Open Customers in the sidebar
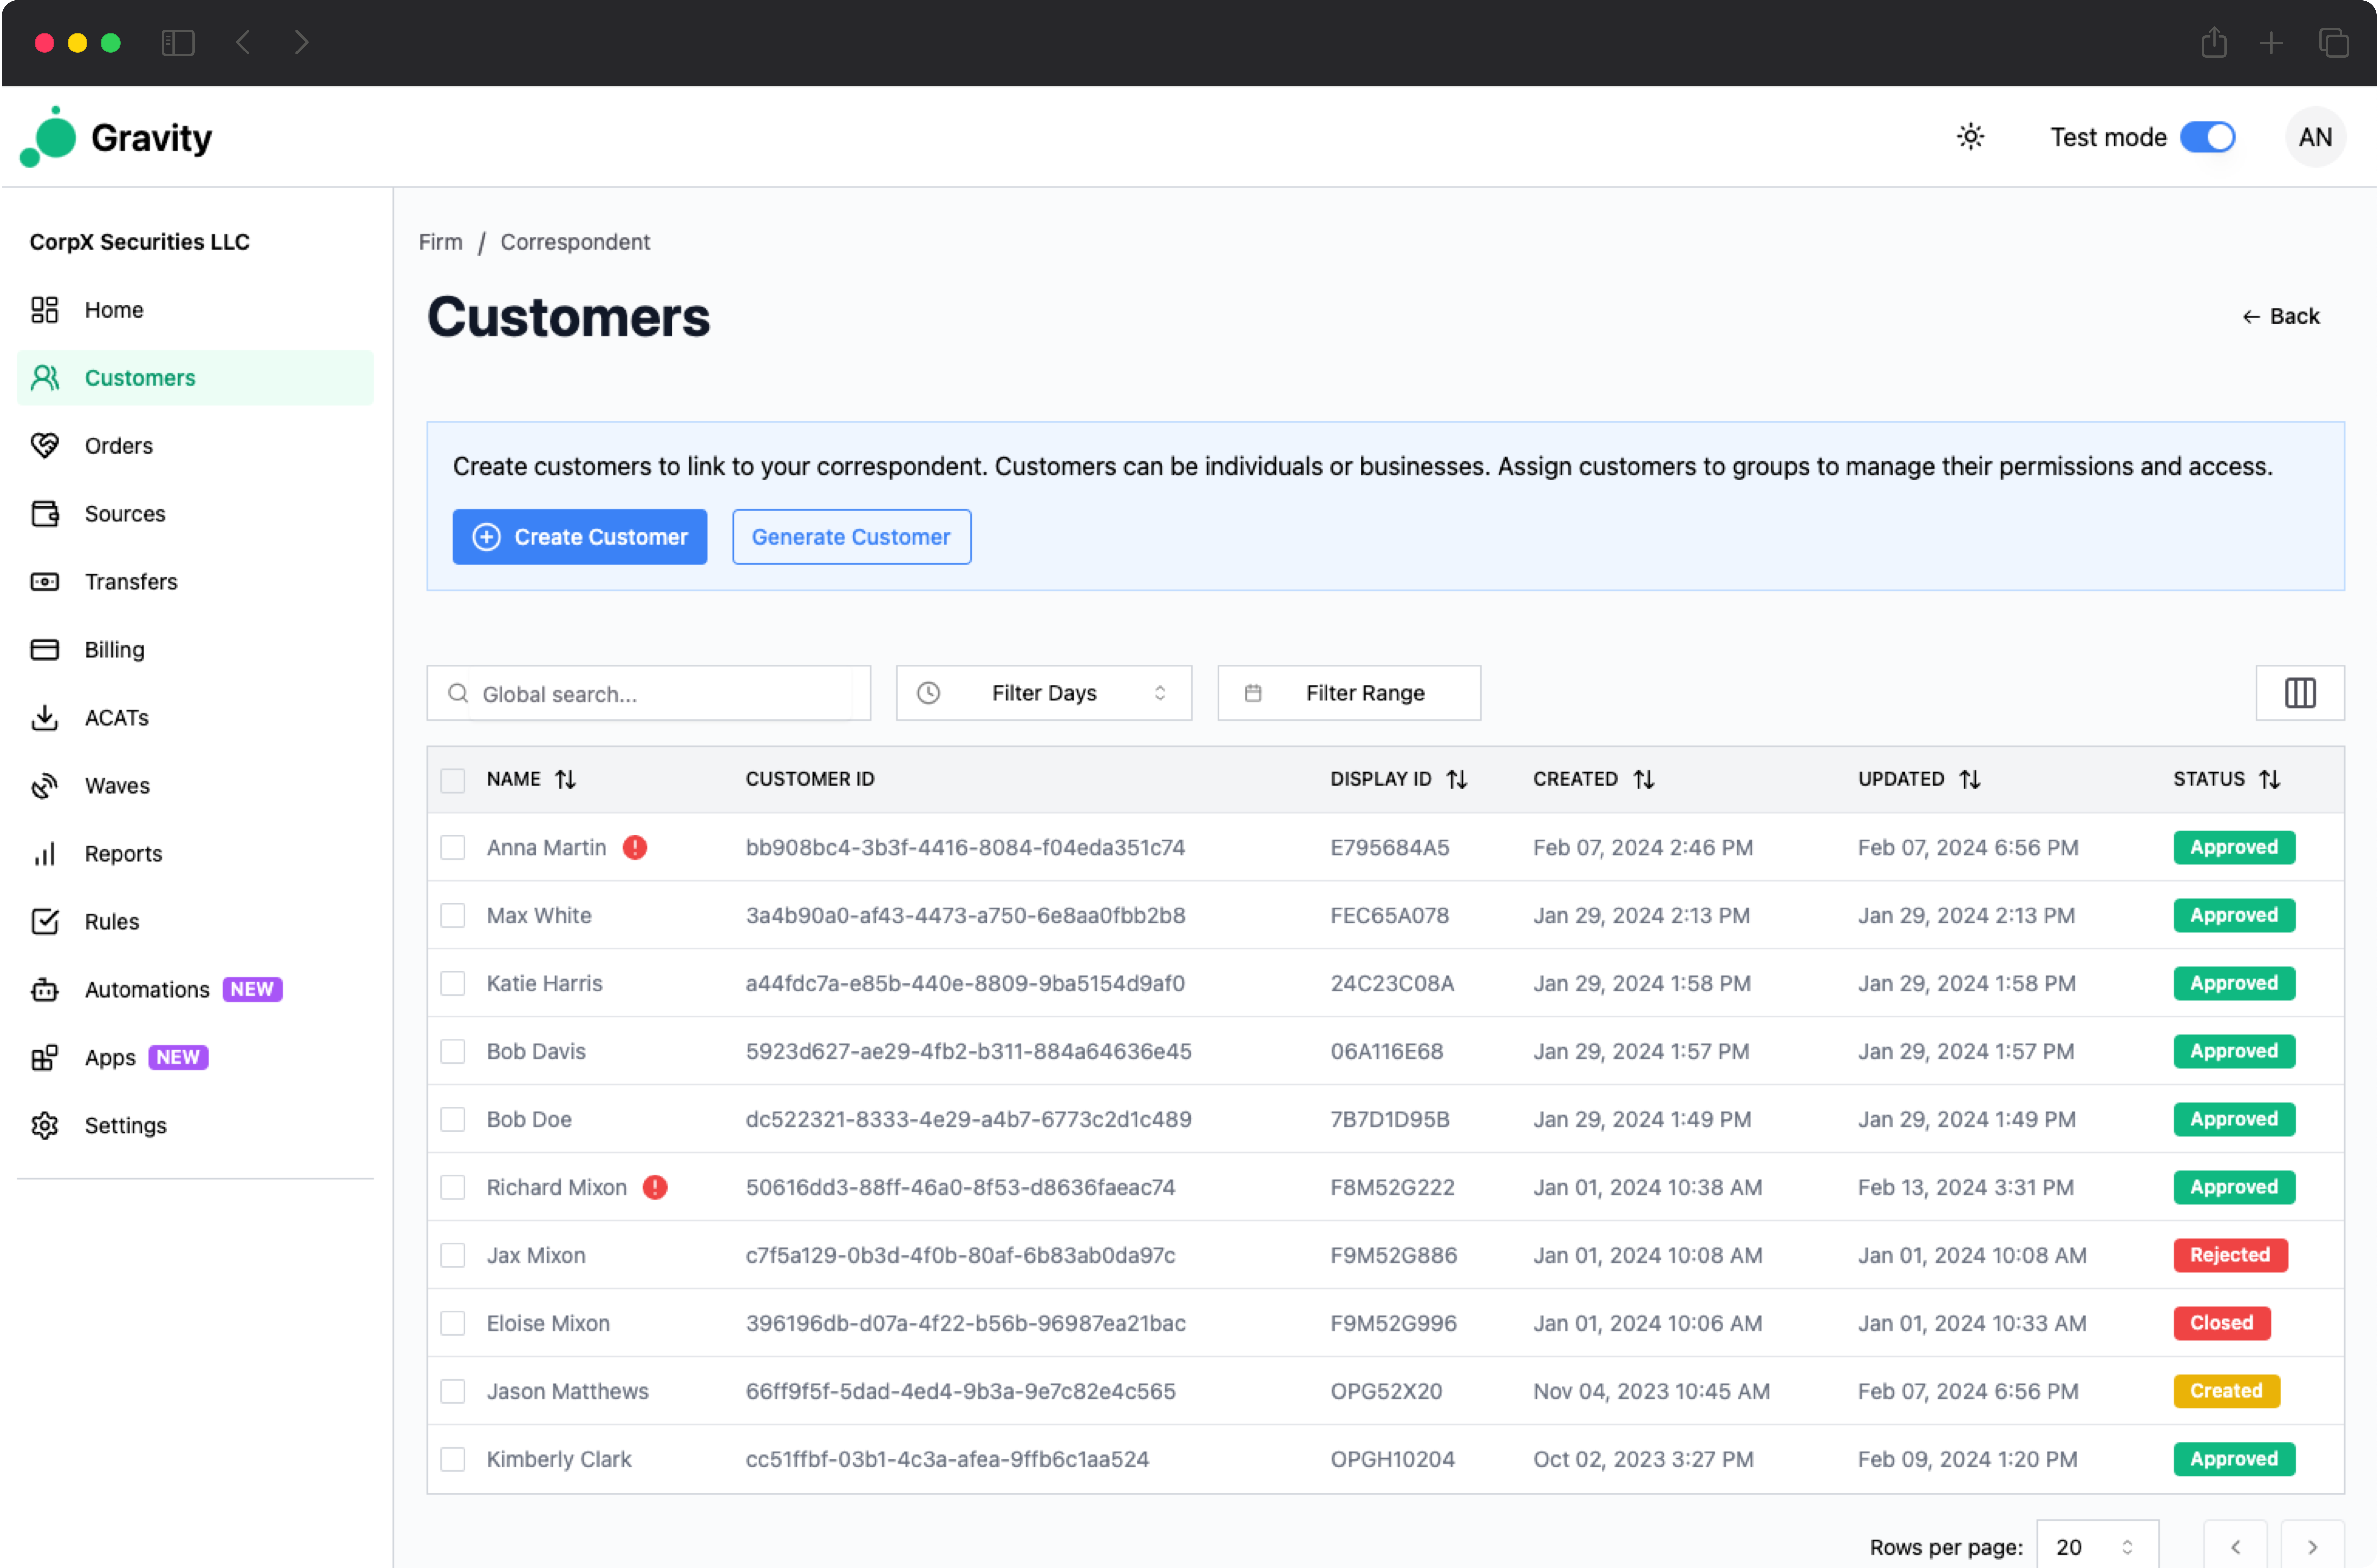Image resolution: width=2377 pixels, height=1568 pixels. [x=195, y=378]
